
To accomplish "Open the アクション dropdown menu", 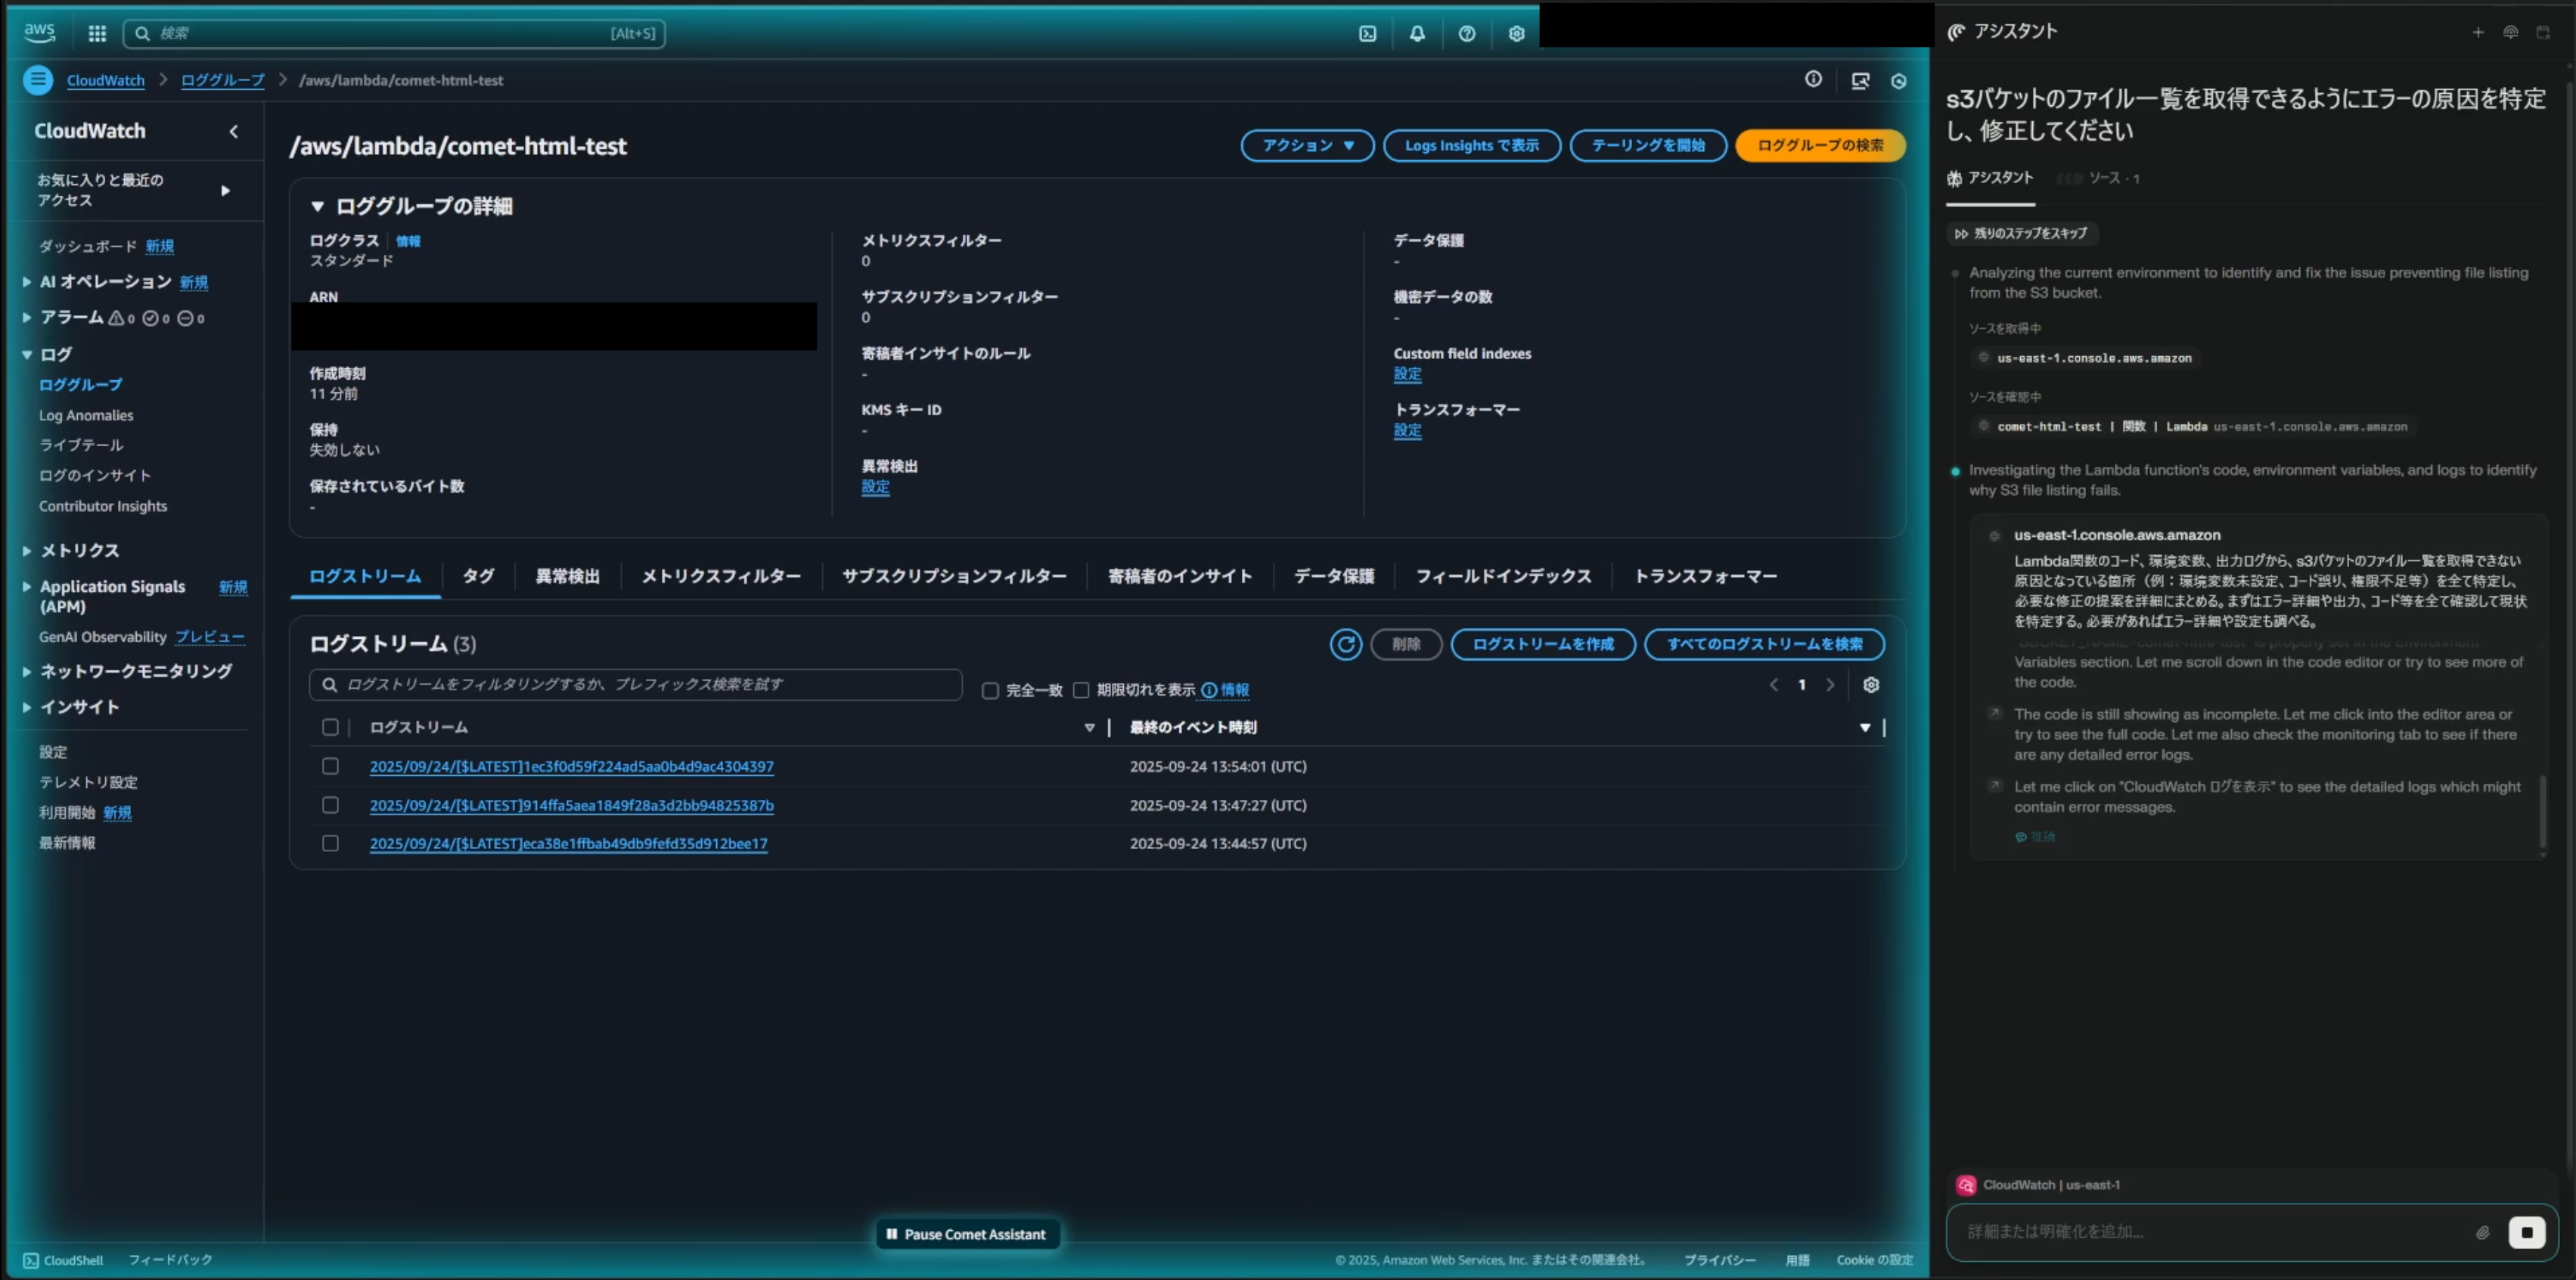I will [x=1307, y=145].
